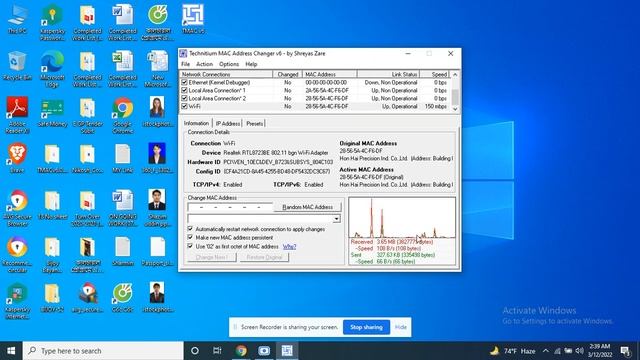Open the Help menu
The width and height of the screenshot is (640, 360).
click(x=251, y=64)
